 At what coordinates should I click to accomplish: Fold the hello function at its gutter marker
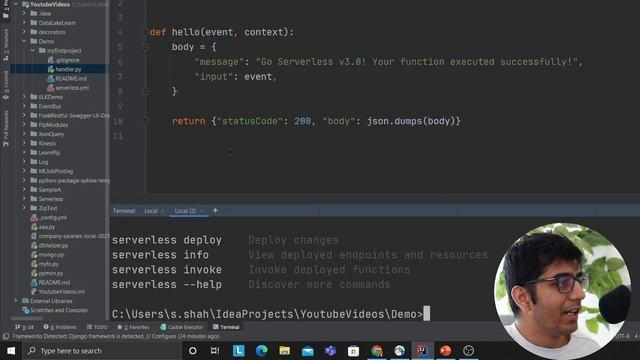[x=146, y=33]
